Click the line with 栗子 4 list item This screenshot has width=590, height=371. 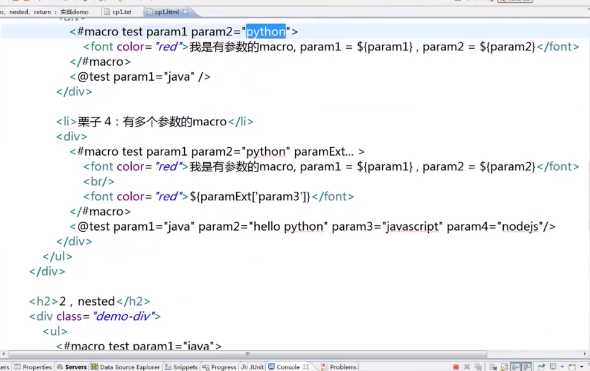(x=155, y=122)
